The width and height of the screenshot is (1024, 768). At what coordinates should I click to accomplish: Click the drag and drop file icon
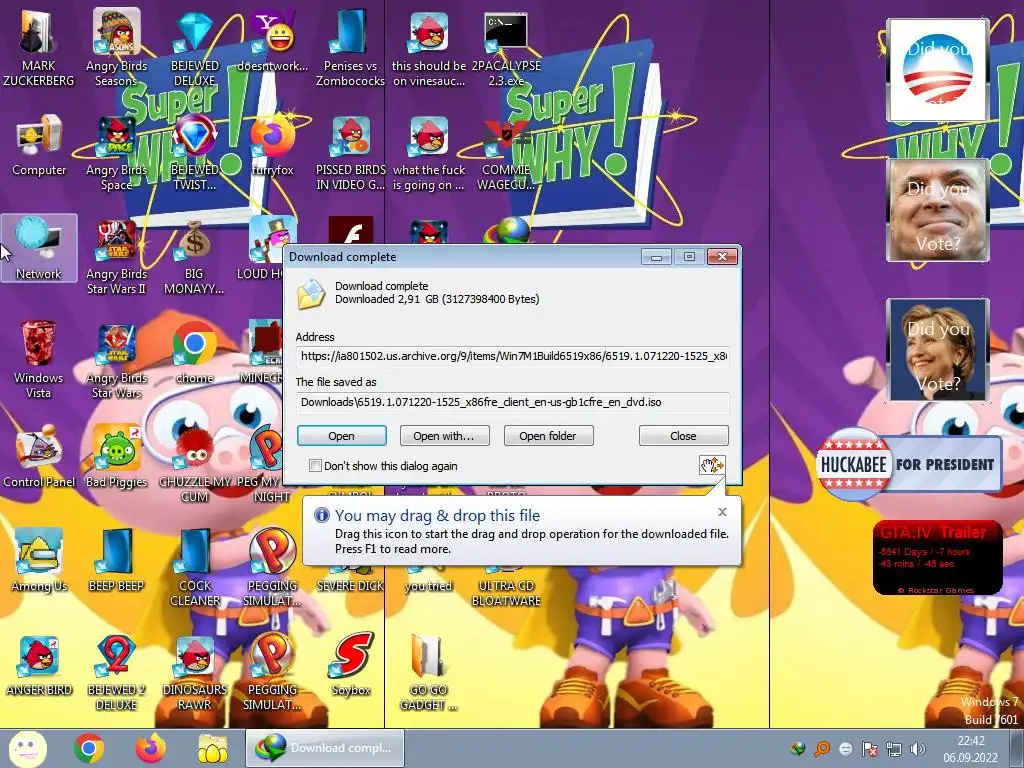click(712, 465)
